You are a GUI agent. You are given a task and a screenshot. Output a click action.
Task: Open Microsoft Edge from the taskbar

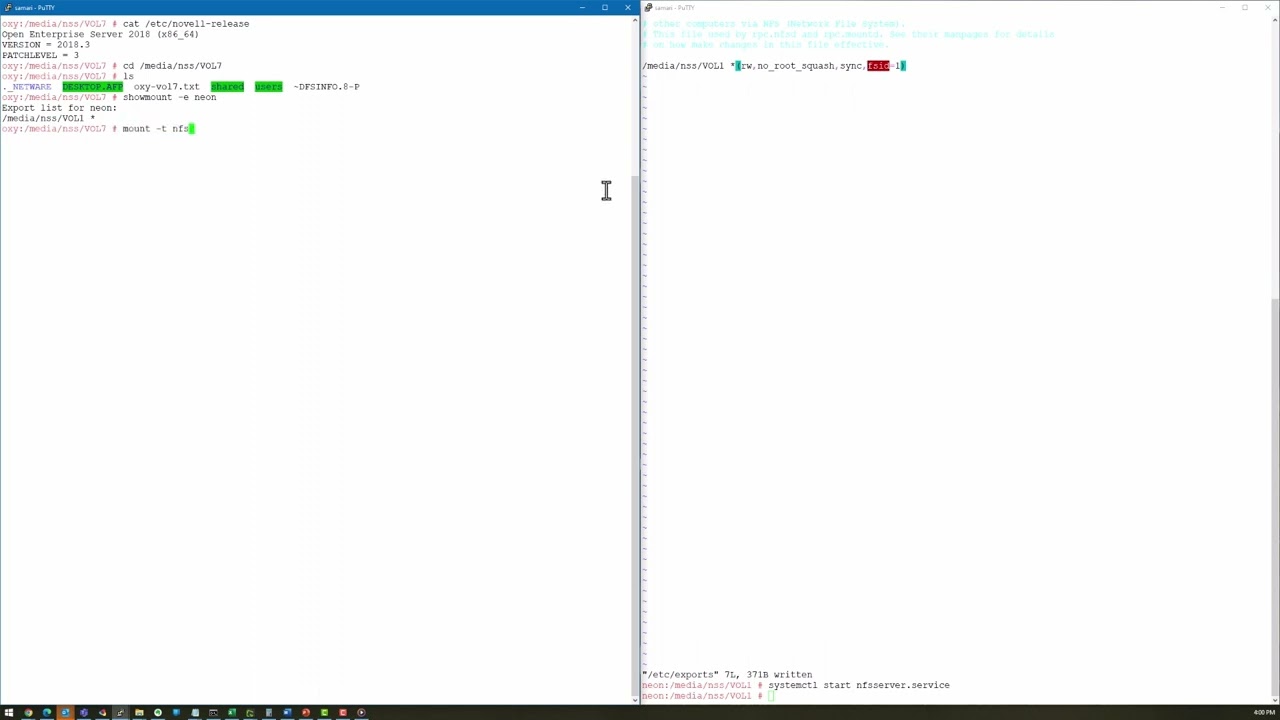(x=46, y=713)
